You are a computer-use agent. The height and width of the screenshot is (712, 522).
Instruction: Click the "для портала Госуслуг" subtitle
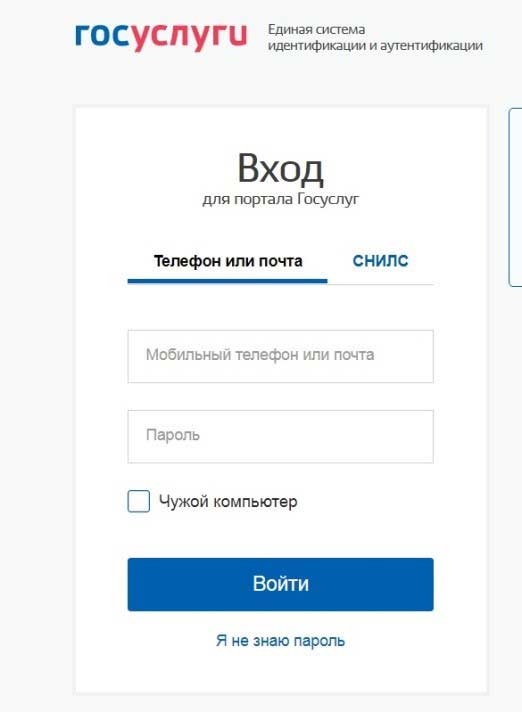(x=281, y=199)
